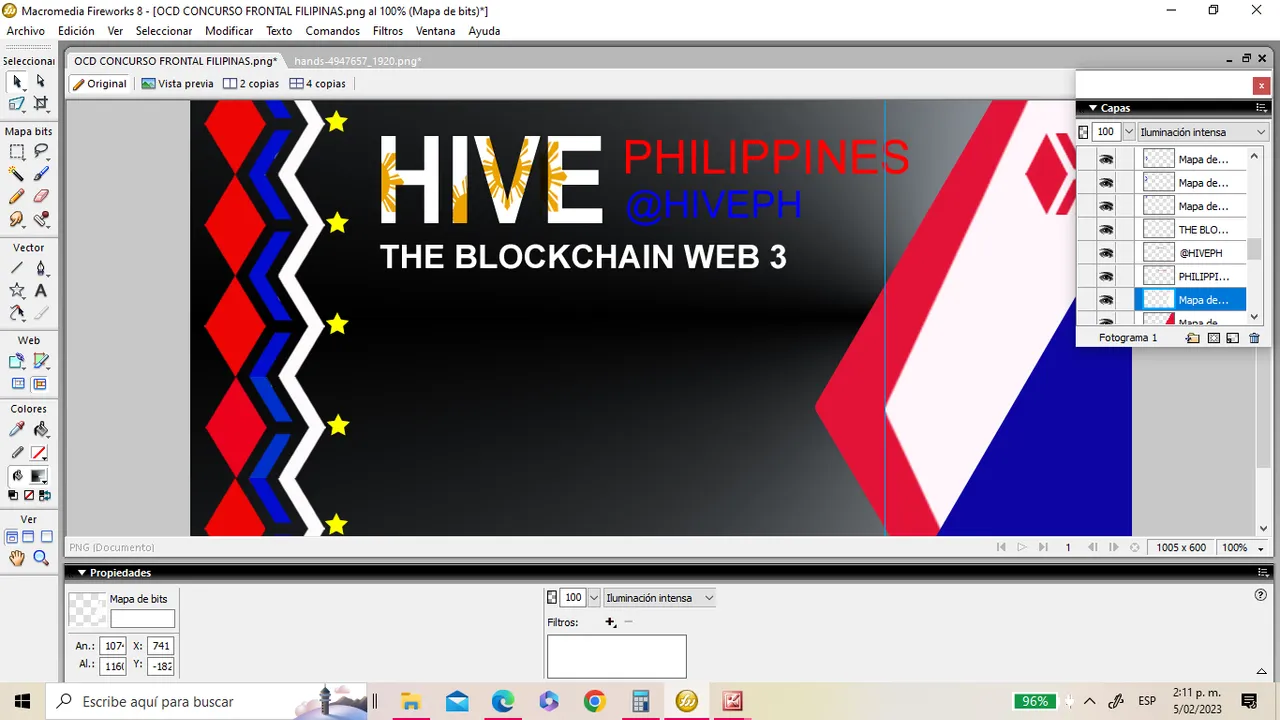1280x720 pixels.
Task: Select the Hotspot tool
Action: pos(17,361)
